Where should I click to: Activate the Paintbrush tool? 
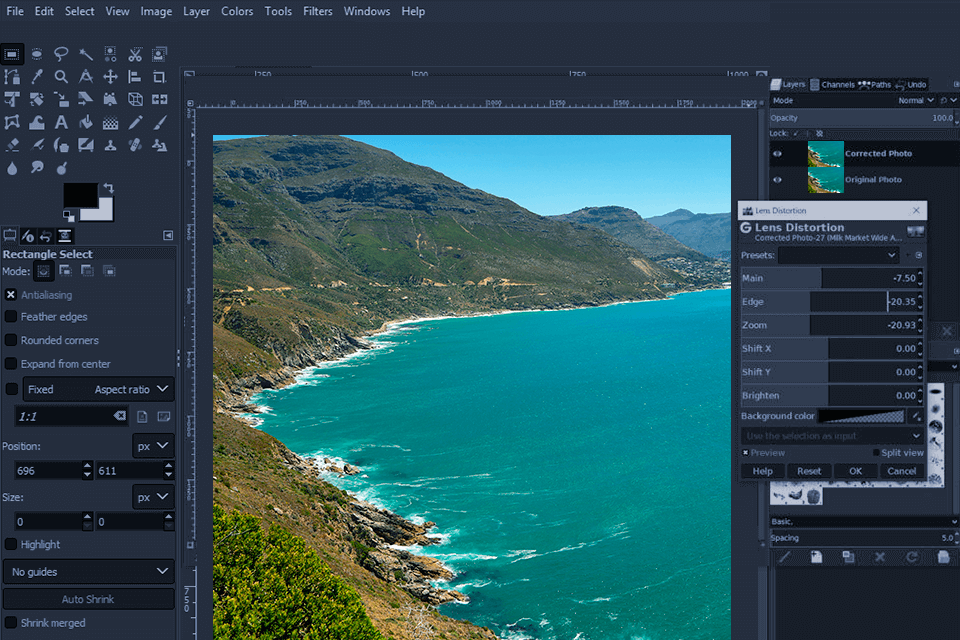click(157, 122)
